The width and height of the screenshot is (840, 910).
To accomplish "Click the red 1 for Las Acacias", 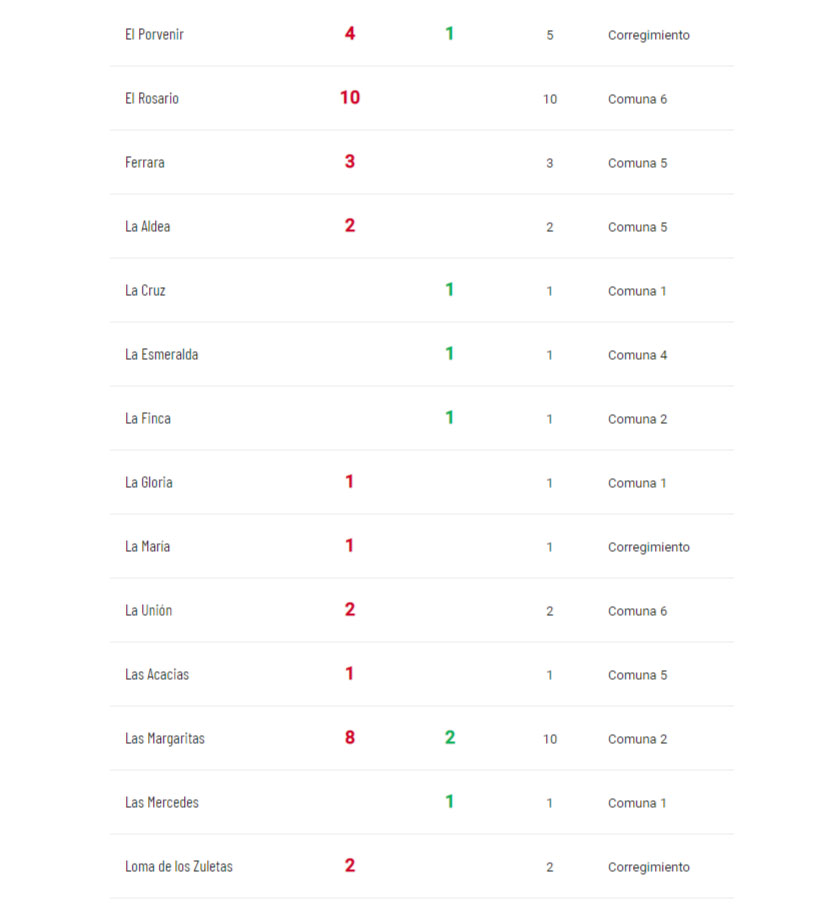I will click(x=349, y=674).
